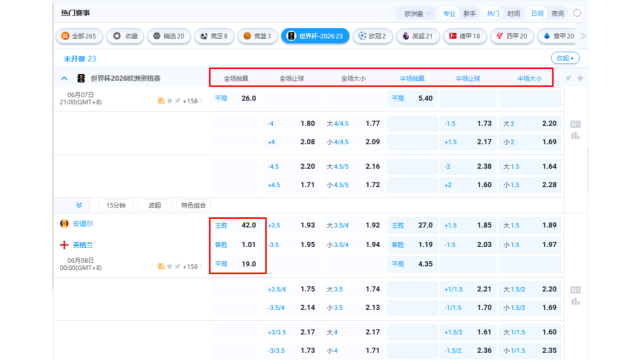Open the 欧冠 2 tab
This screenshot has height=360, width=640.
coord(373,36)
